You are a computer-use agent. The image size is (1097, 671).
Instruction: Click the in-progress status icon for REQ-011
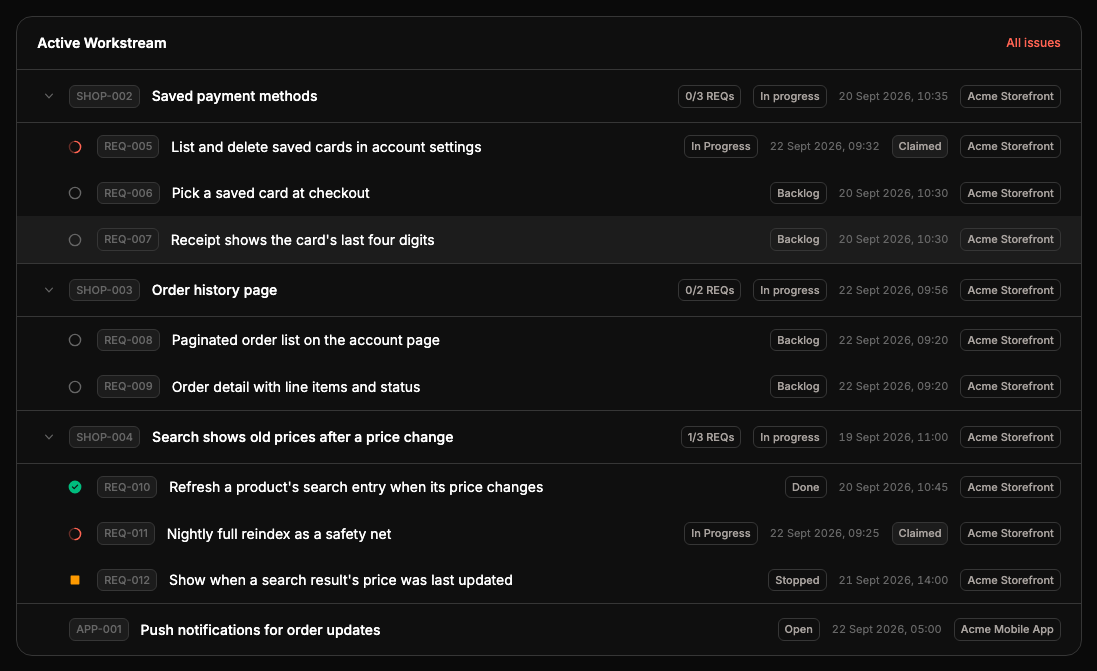click(x=75, y=534)
